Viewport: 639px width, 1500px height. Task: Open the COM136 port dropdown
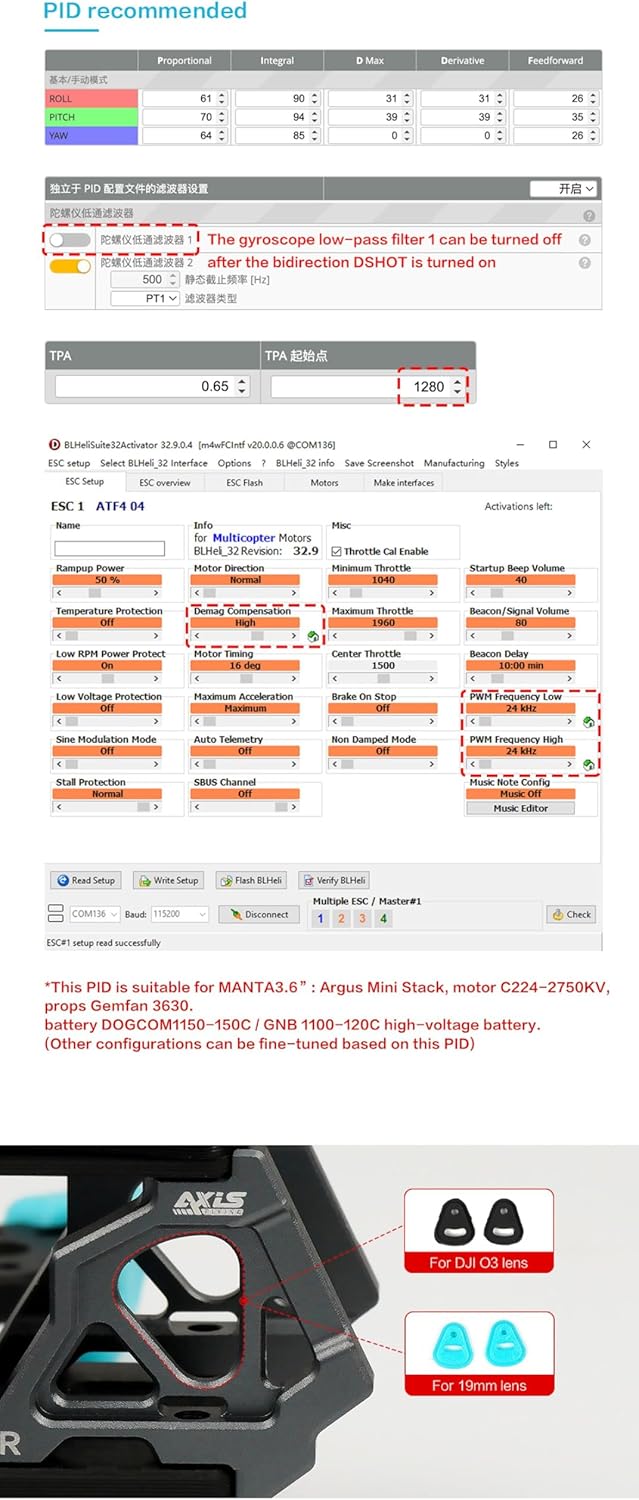(95, 914)
